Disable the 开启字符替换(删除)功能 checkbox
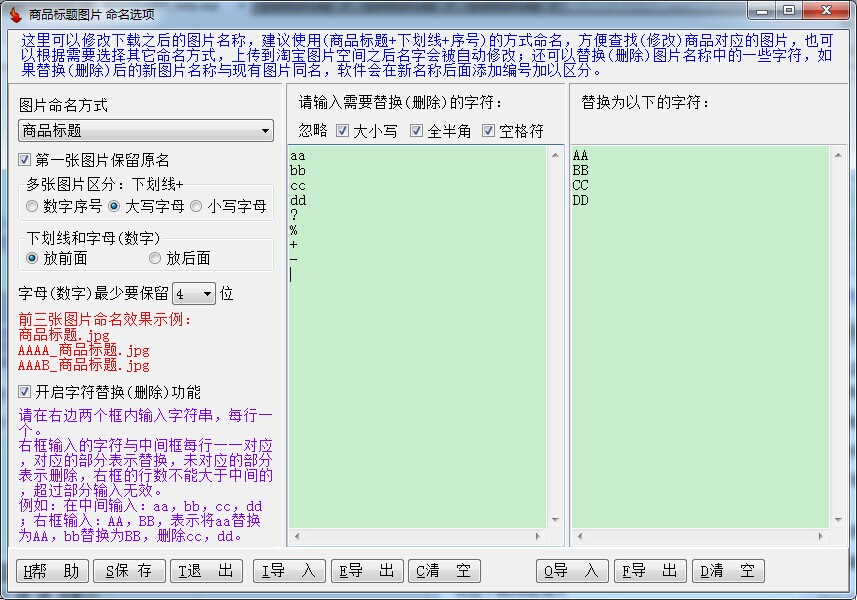Image resolution: width=857 pixels, height=600 pixels. tap(25, 392)
